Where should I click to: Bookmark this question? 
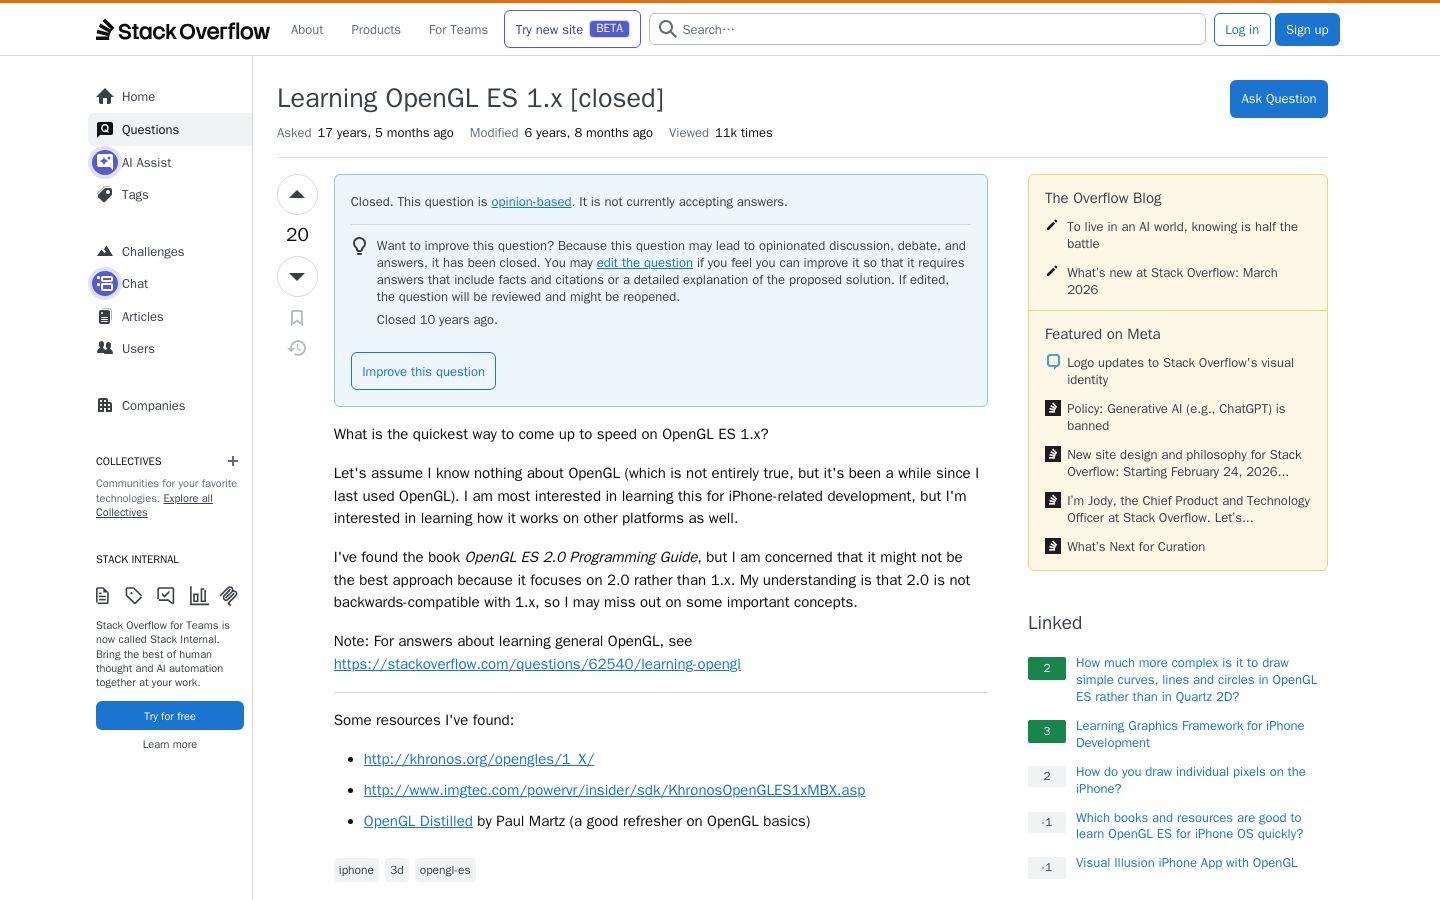(297, 318)
